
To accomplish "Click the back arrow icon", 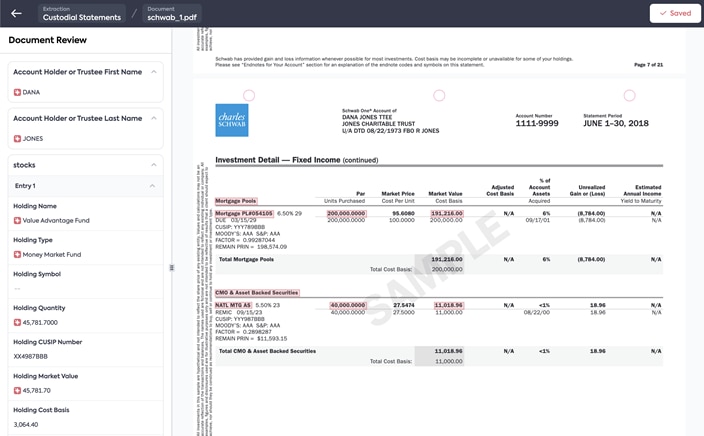I will (x=16, y=13).
